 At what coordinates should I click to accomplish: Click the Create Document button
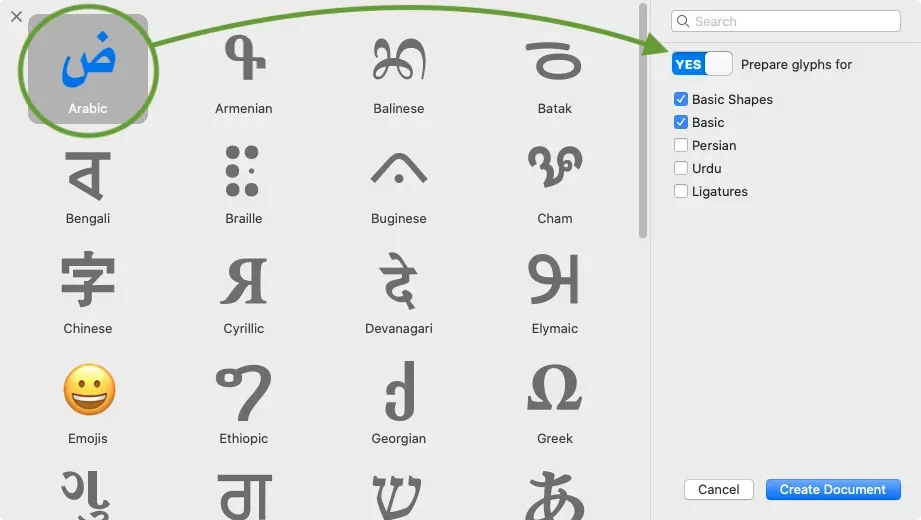[x=833, y=489]
